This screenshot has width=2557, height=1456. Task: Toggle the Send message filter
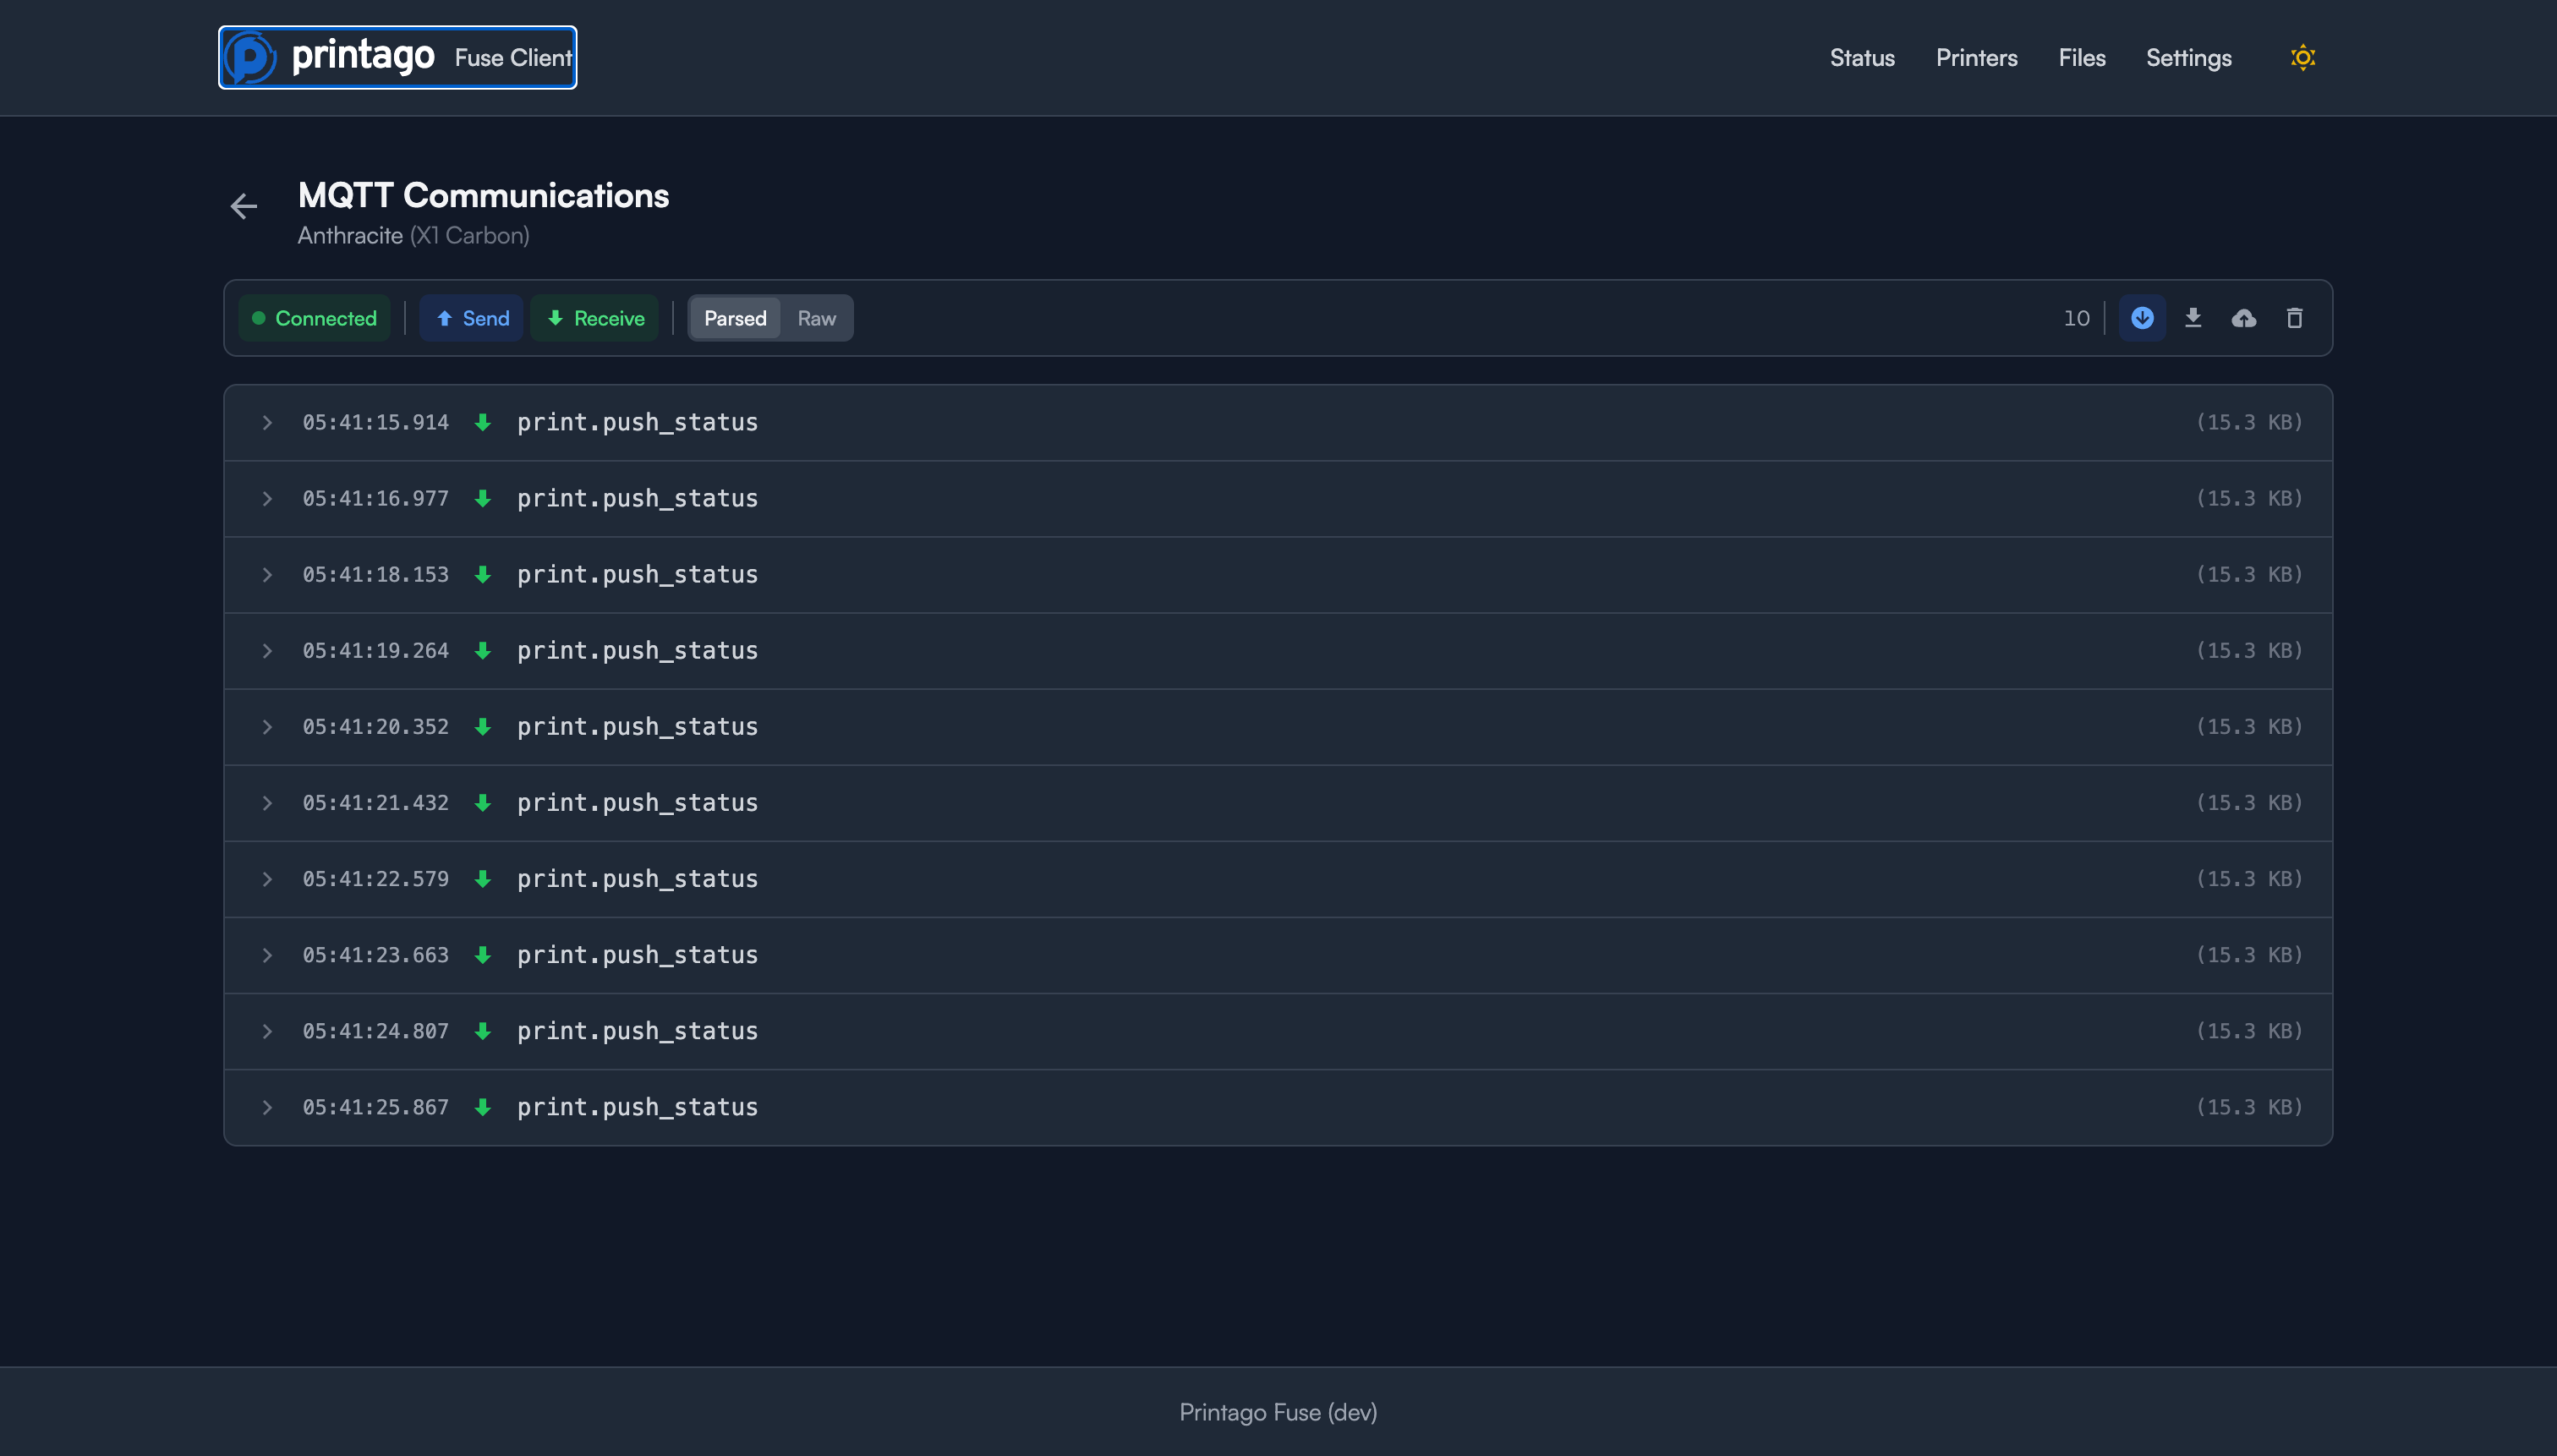(471, 318)
